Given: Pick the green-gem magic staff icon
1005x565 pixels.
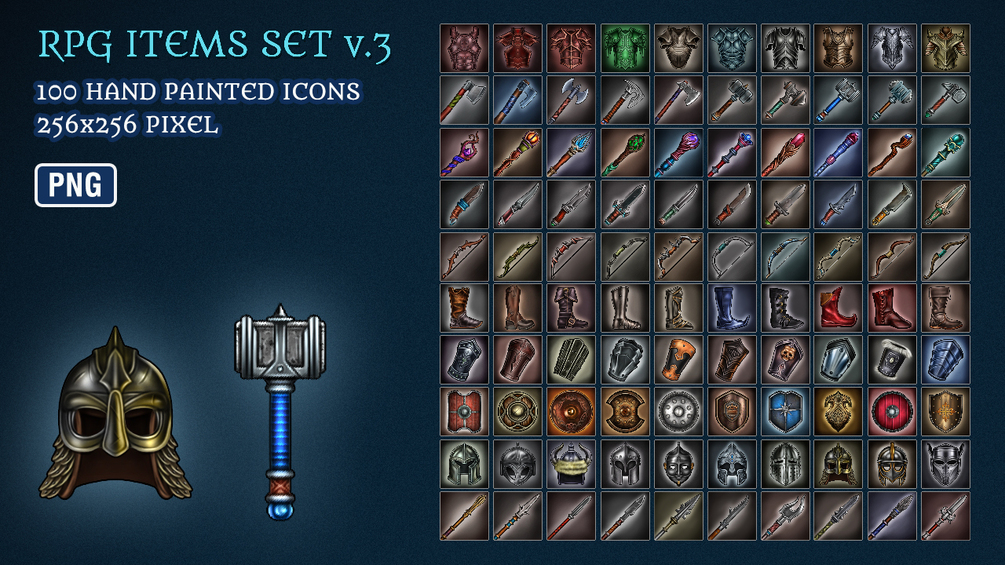Looking at the screenshot, I should [625, 152].
